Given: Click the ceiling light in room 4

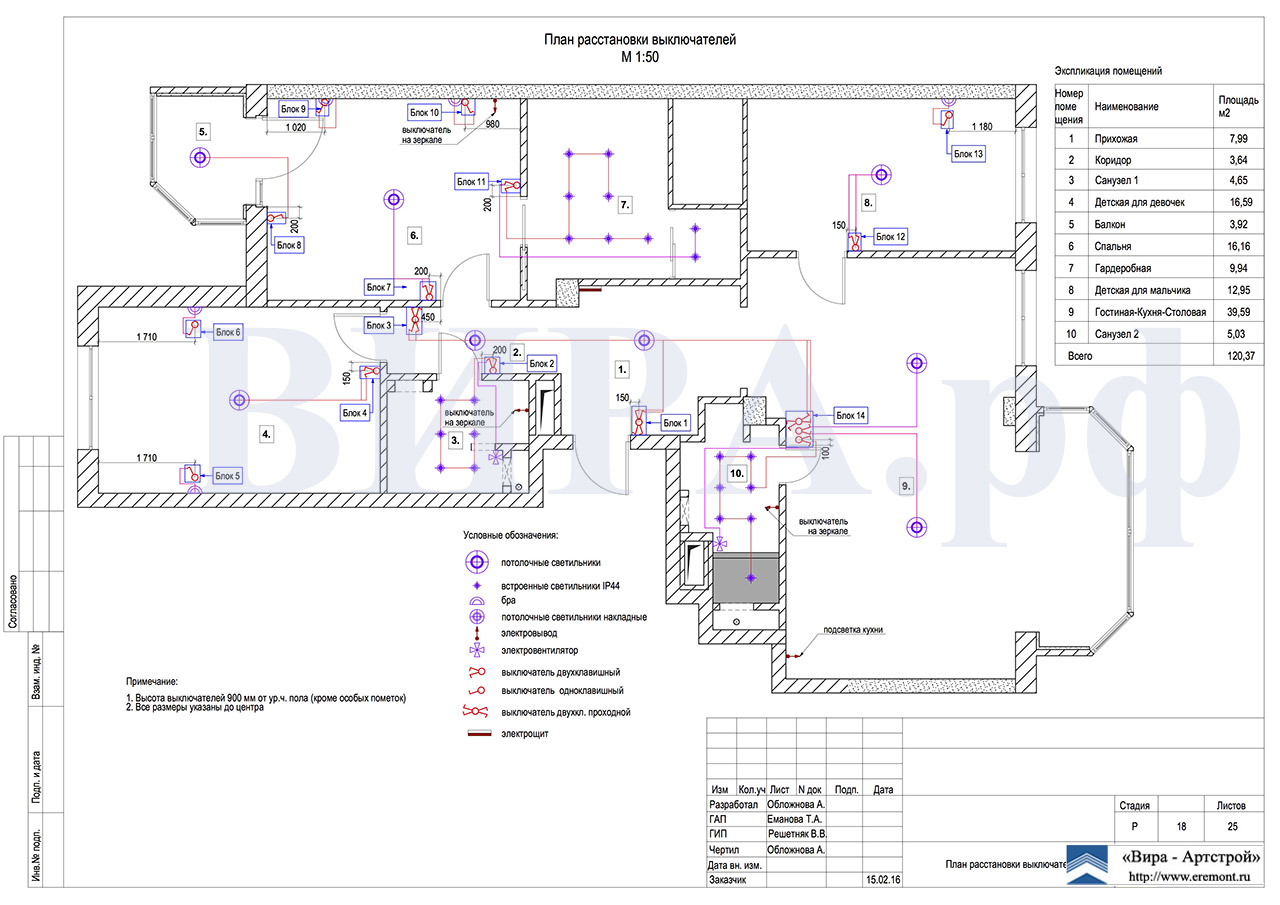Looking at the screenshot, I should (x=239, y=400).
